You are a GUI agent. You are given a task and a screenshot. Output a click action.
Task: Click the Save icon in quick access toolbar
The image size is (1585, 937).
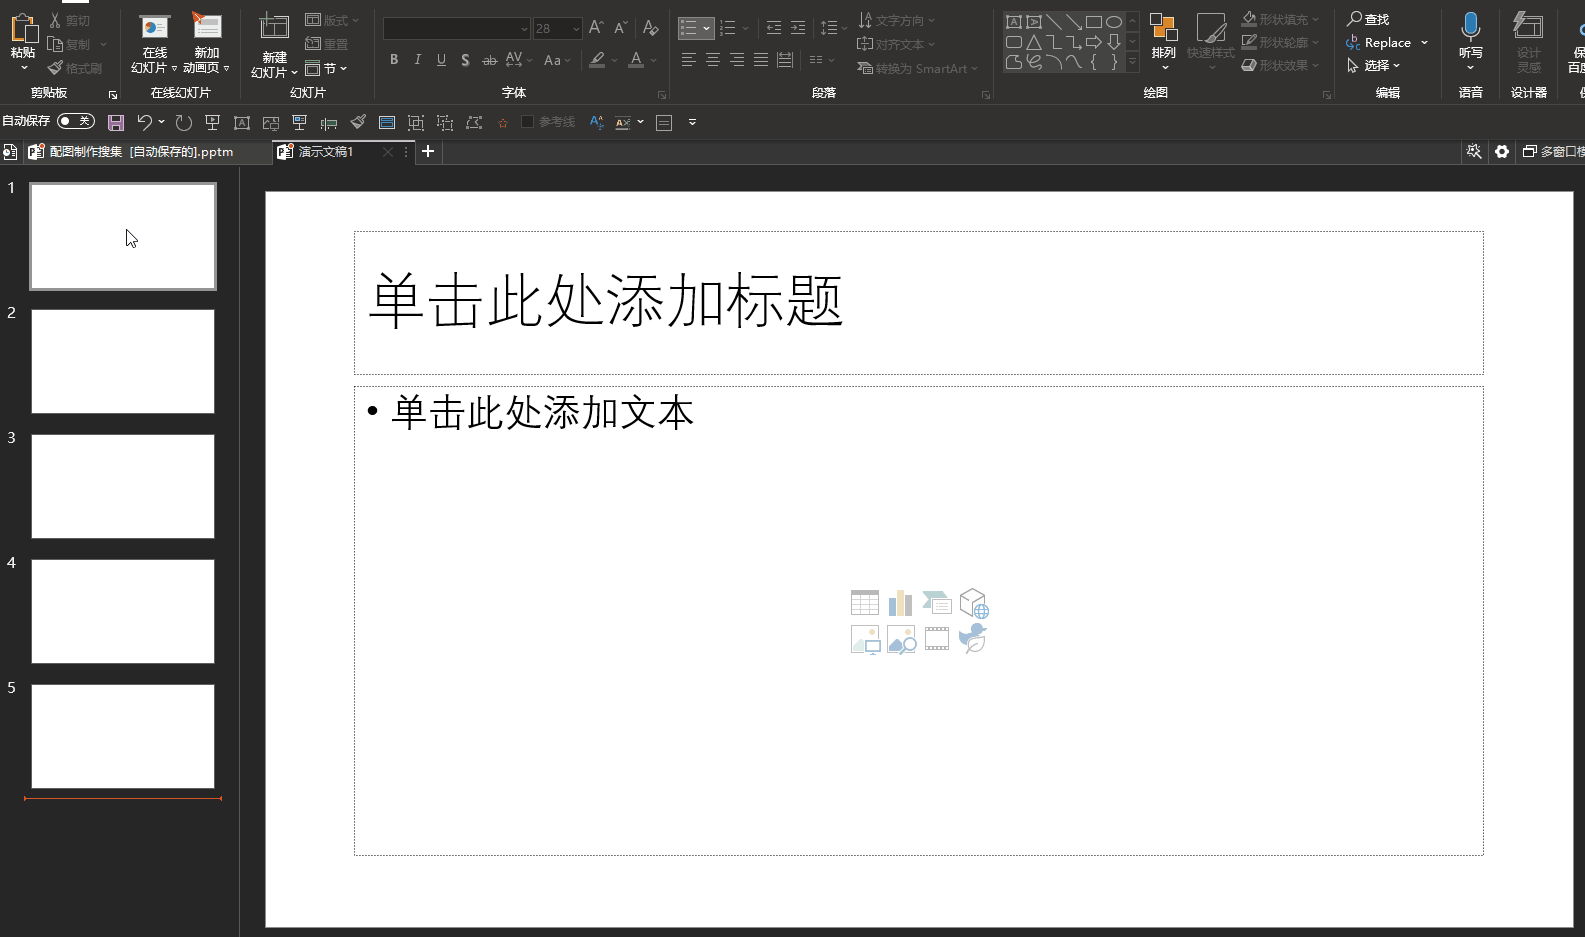point(116,122)
